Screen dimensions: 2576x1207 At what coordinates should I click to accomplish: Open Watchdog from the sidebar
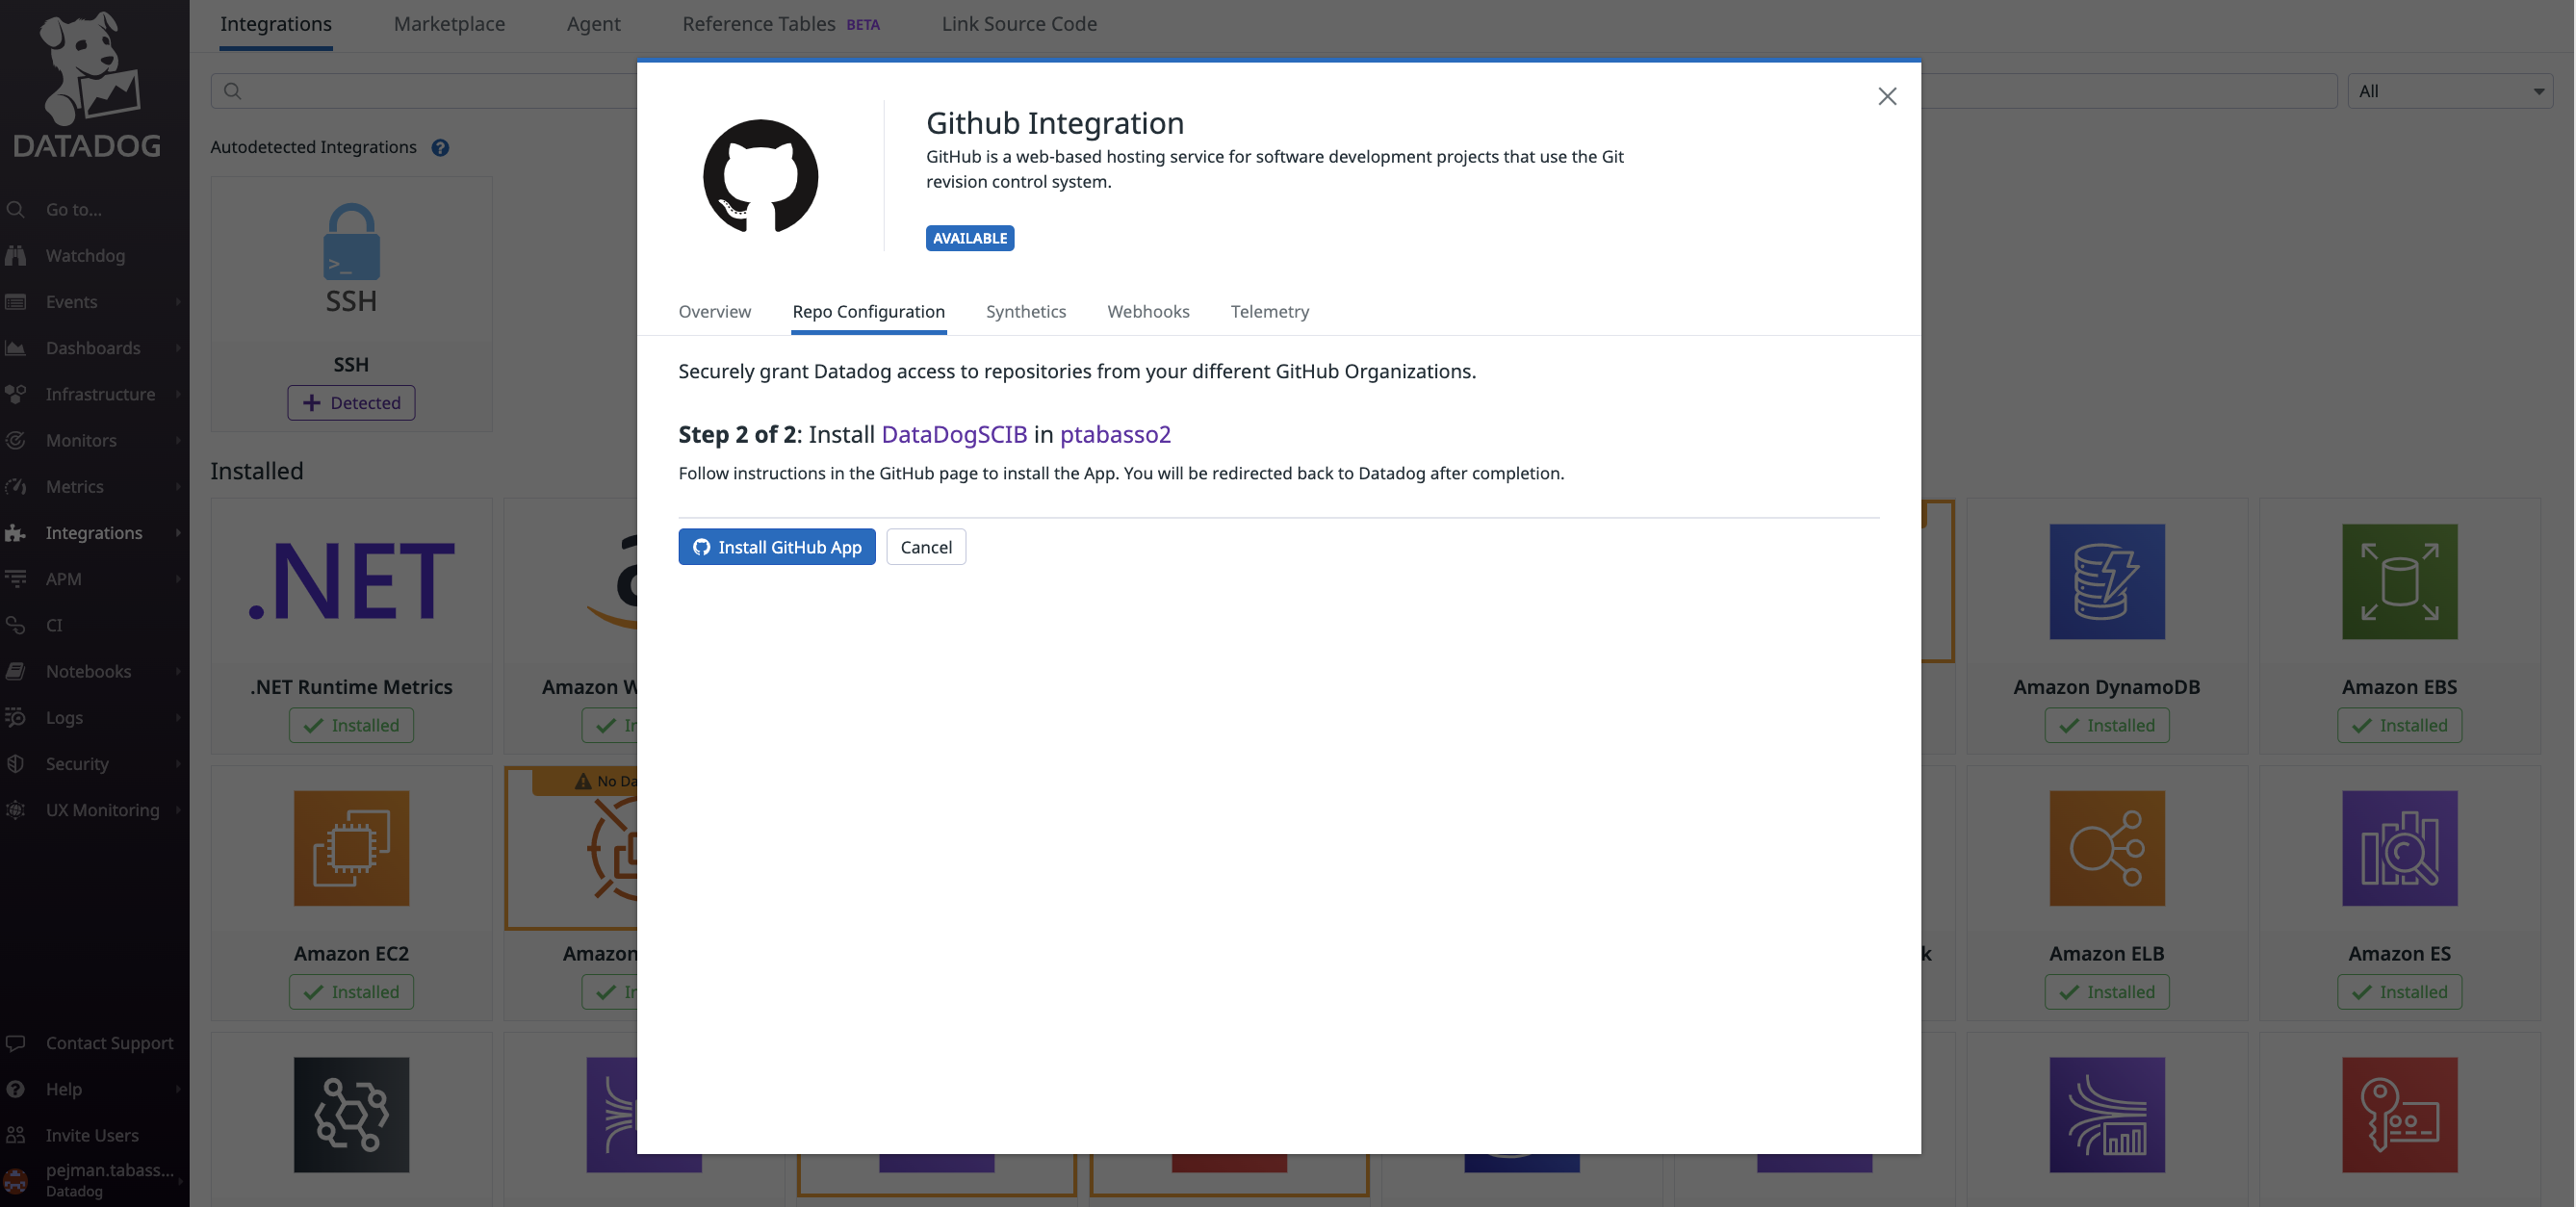pyautogui.click(x=85, y=255)
